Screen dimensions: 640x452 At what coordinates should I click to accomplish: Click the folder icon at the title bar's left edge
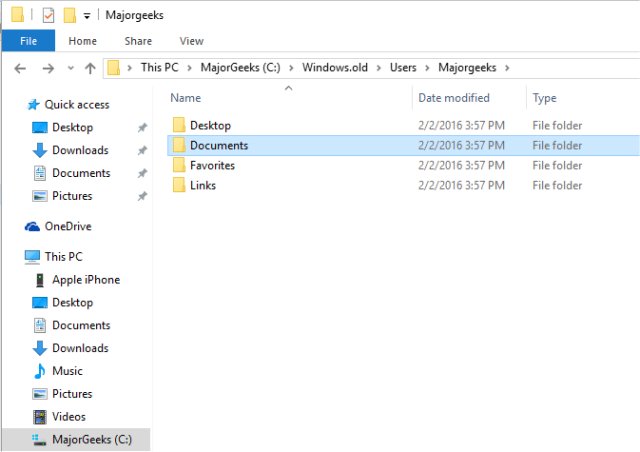coord(17,14)
